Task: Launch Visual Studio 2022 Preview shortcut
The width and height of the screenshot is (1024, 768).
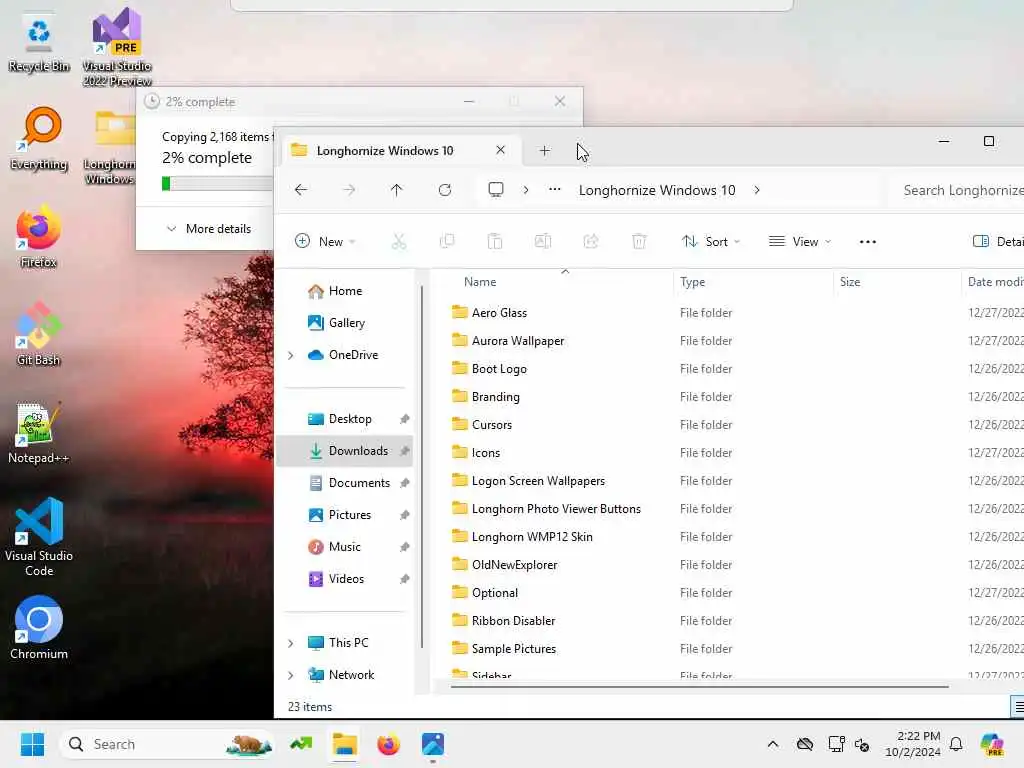Action: pos(117,47)
